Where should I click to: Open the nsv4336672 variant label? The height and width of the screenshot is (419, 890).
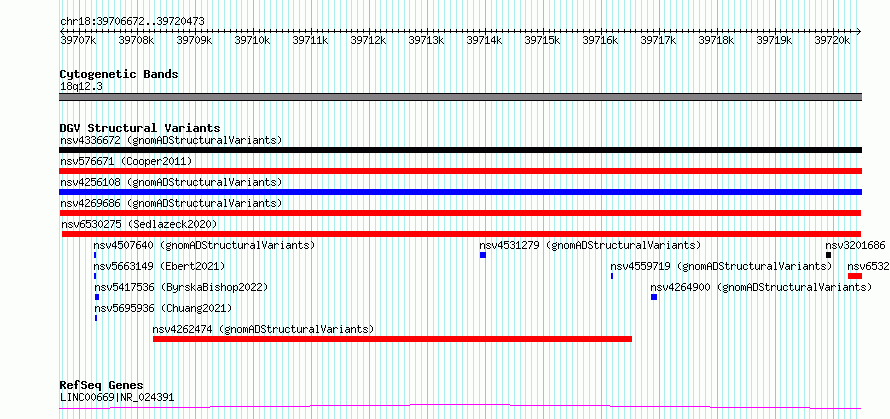(171, 140)
